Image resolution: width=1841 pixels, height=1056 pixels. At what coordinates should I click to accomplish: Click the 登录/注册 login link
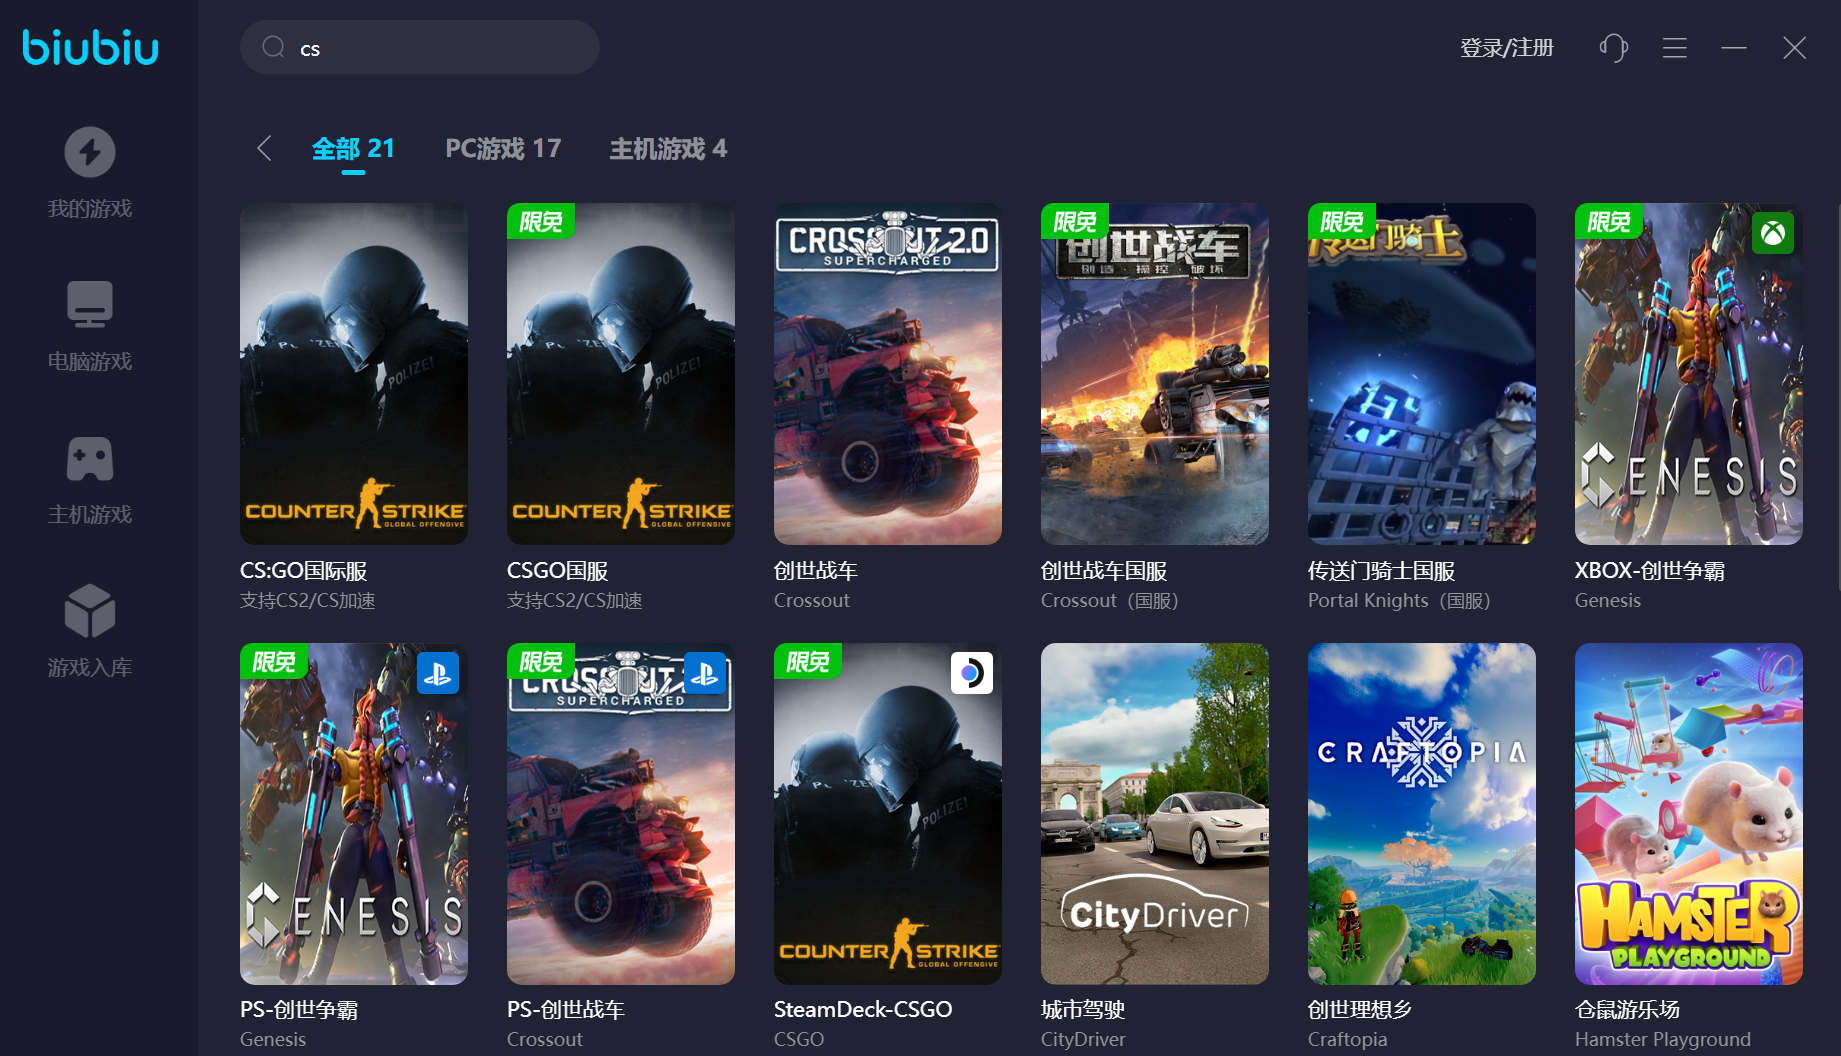(1506, 48)
